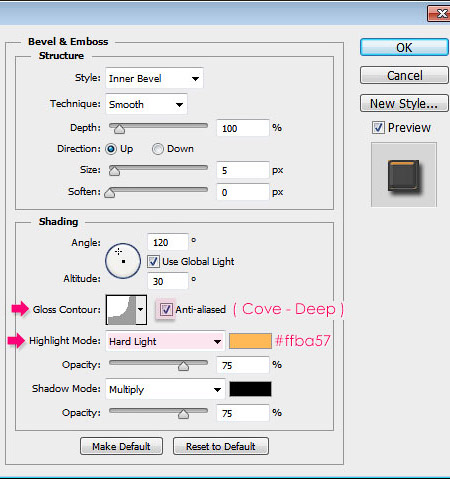
Task: Click the Soften field showing 0
Action: 243,192
